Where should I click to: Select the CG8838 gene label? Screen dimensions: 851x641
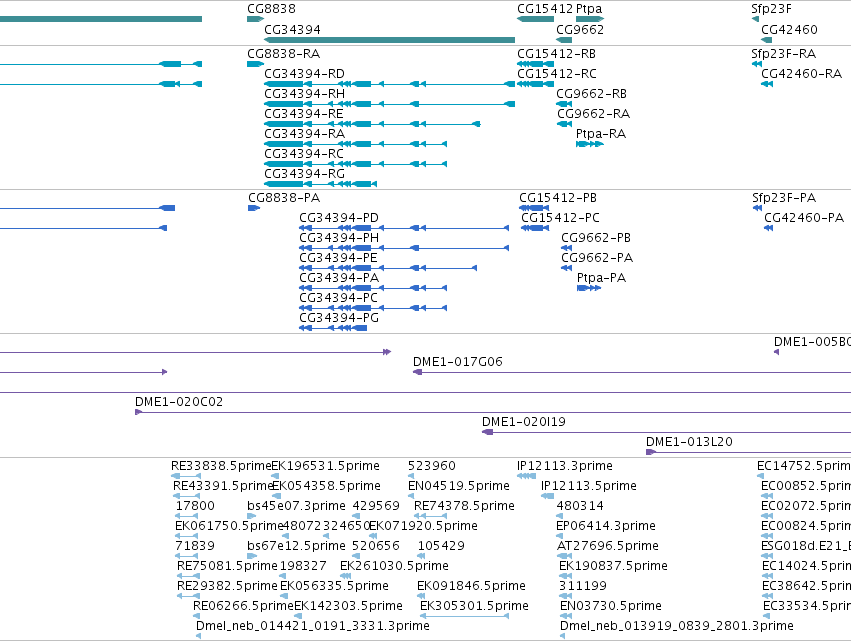271,9
